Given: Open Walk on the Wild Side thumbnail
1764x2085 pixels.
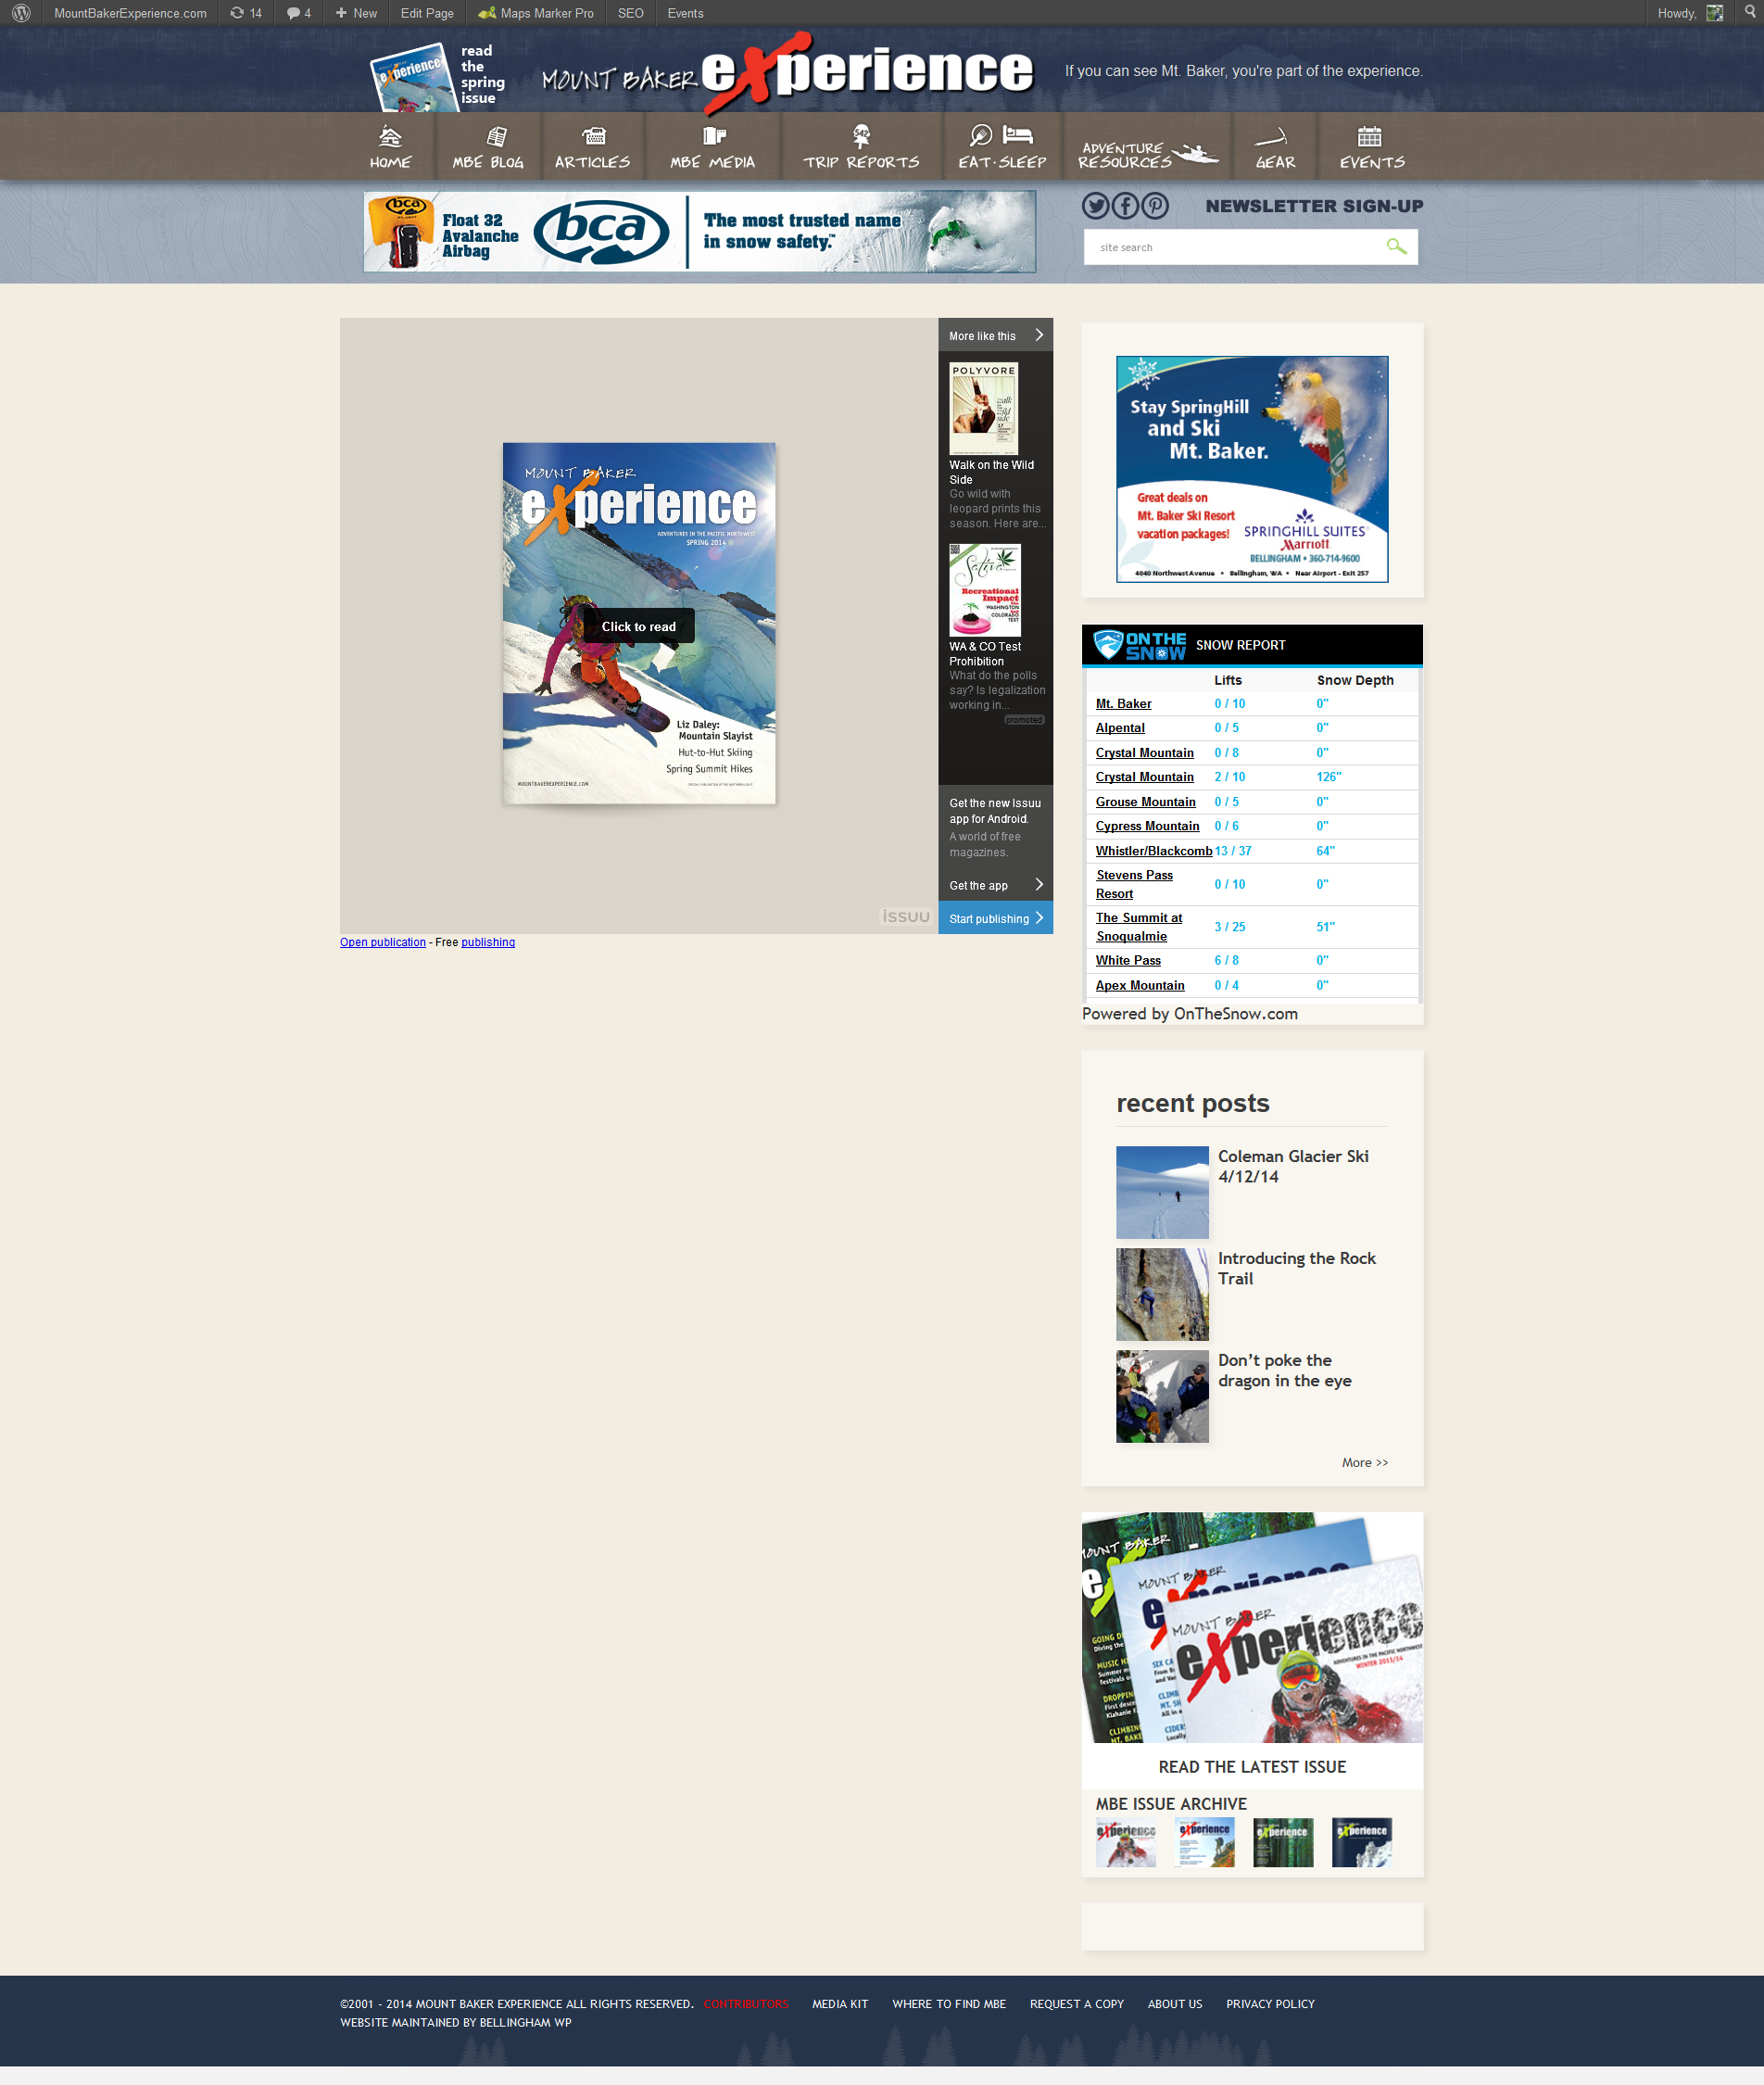Looking at the screenshot, I should 983,409.
